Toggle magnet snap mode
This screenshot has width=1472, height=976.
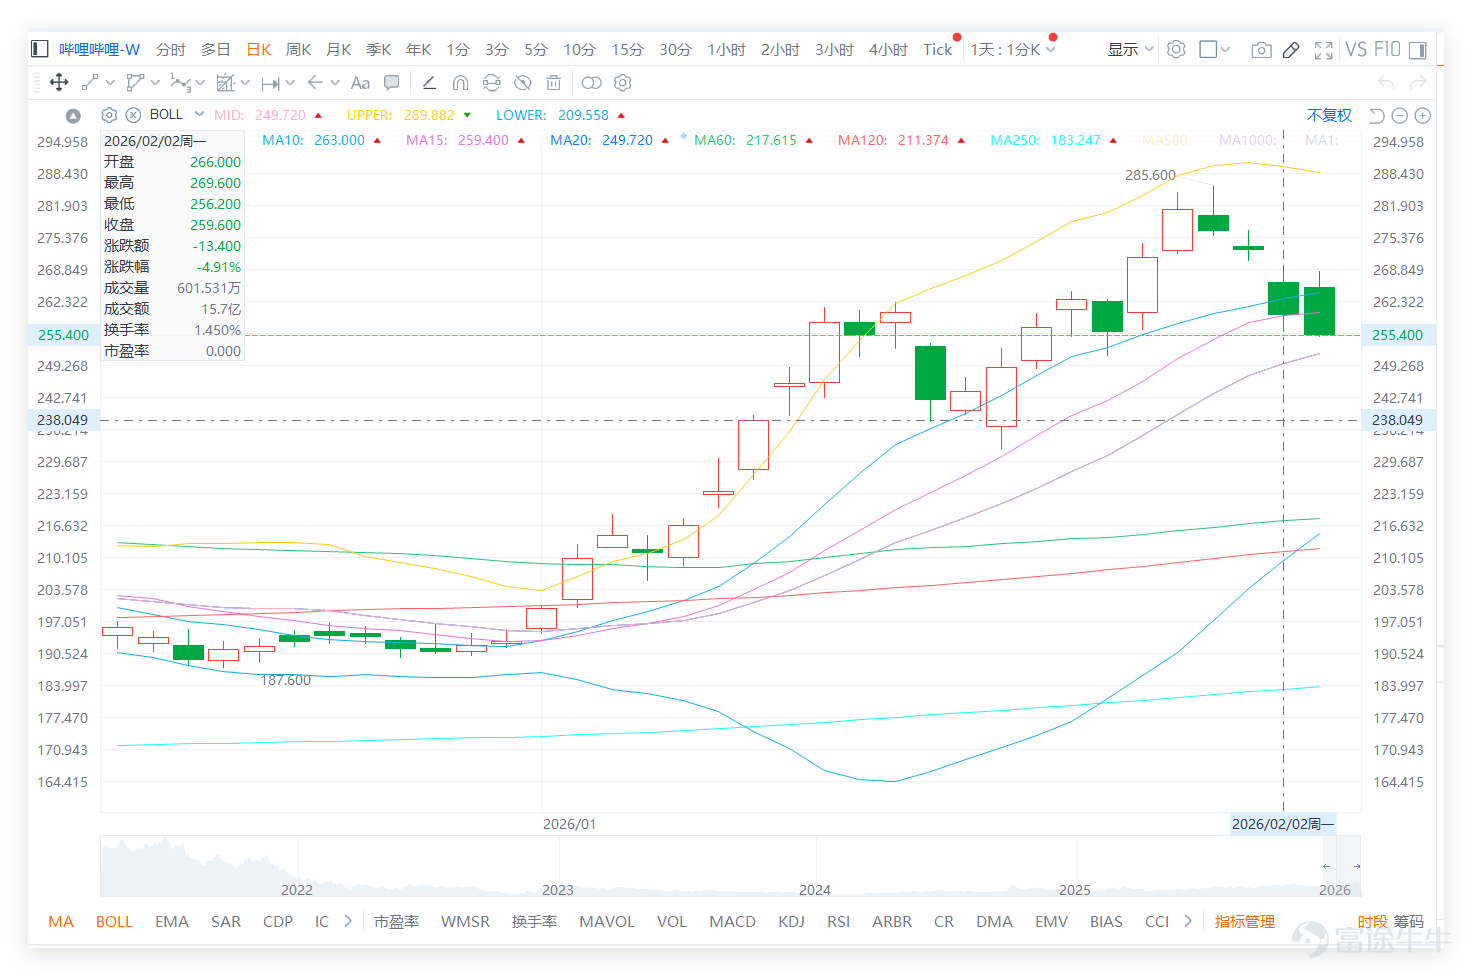(460, 83)
